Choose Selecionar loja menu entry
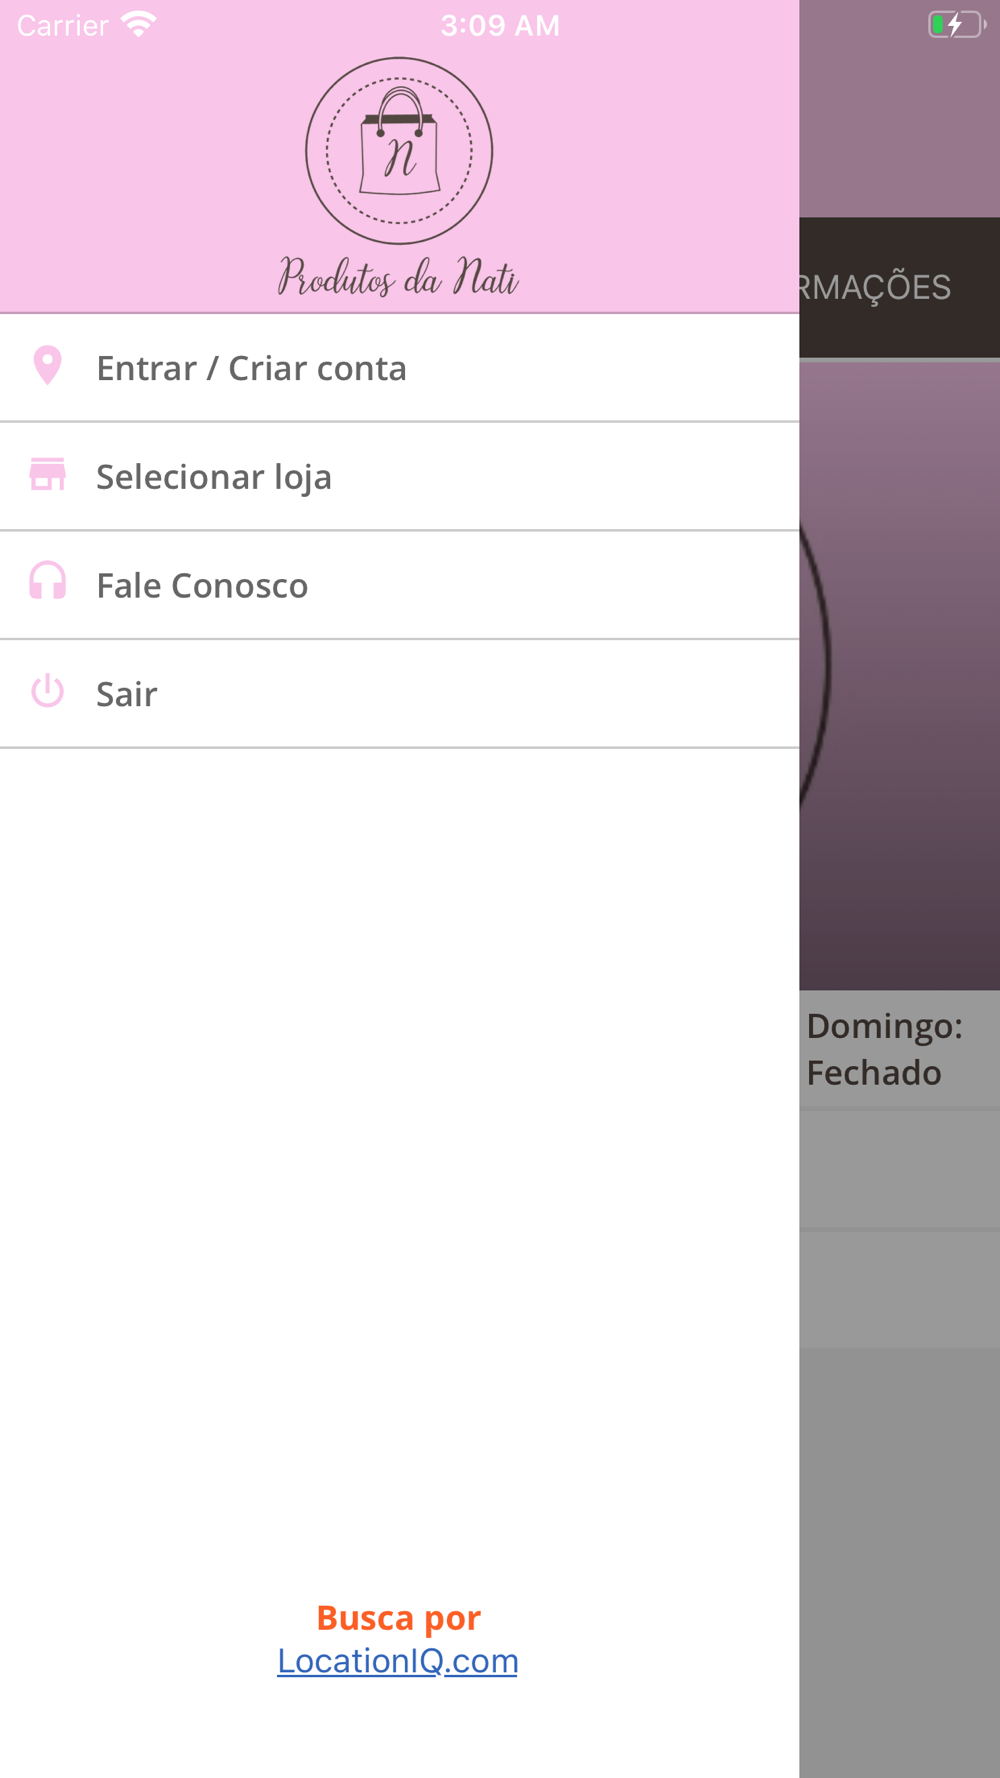Image resolution: width=1000 pixels, height=1778 pixels. (399, 477)
